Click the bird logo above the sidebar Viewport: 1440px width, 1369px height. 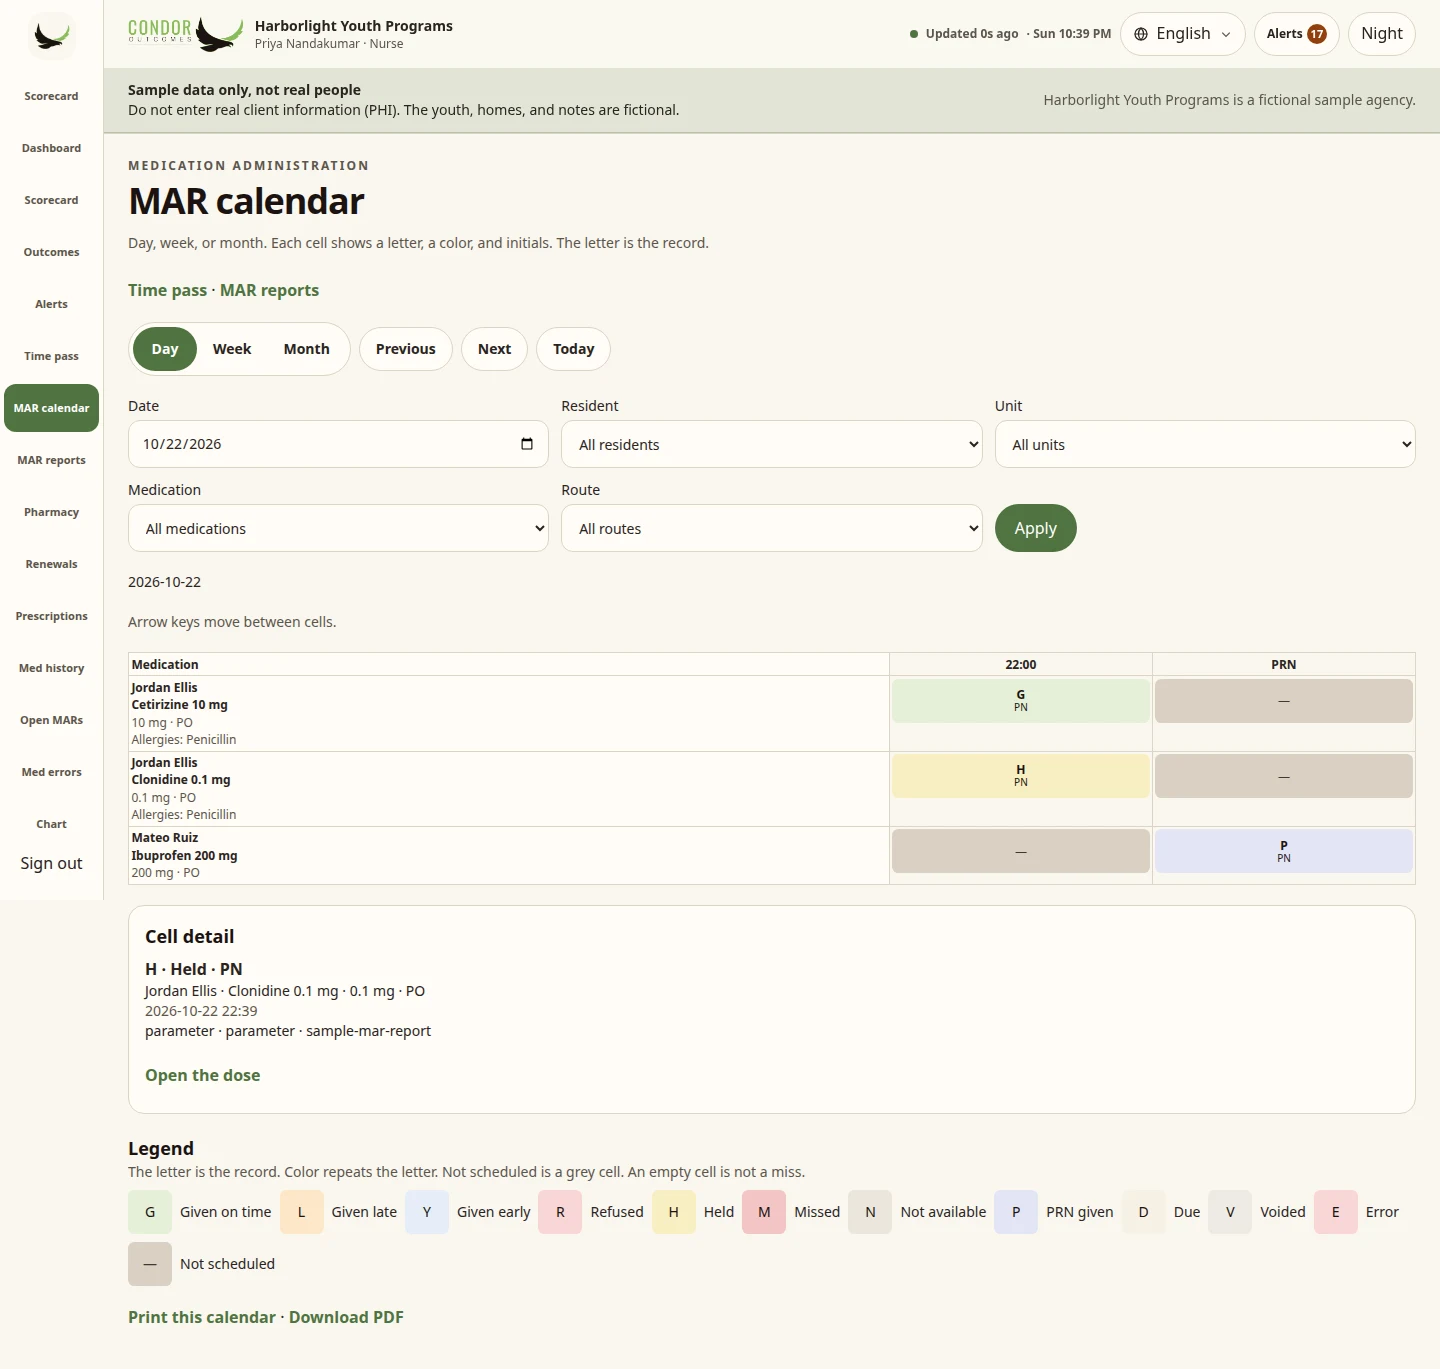(51, 36)
